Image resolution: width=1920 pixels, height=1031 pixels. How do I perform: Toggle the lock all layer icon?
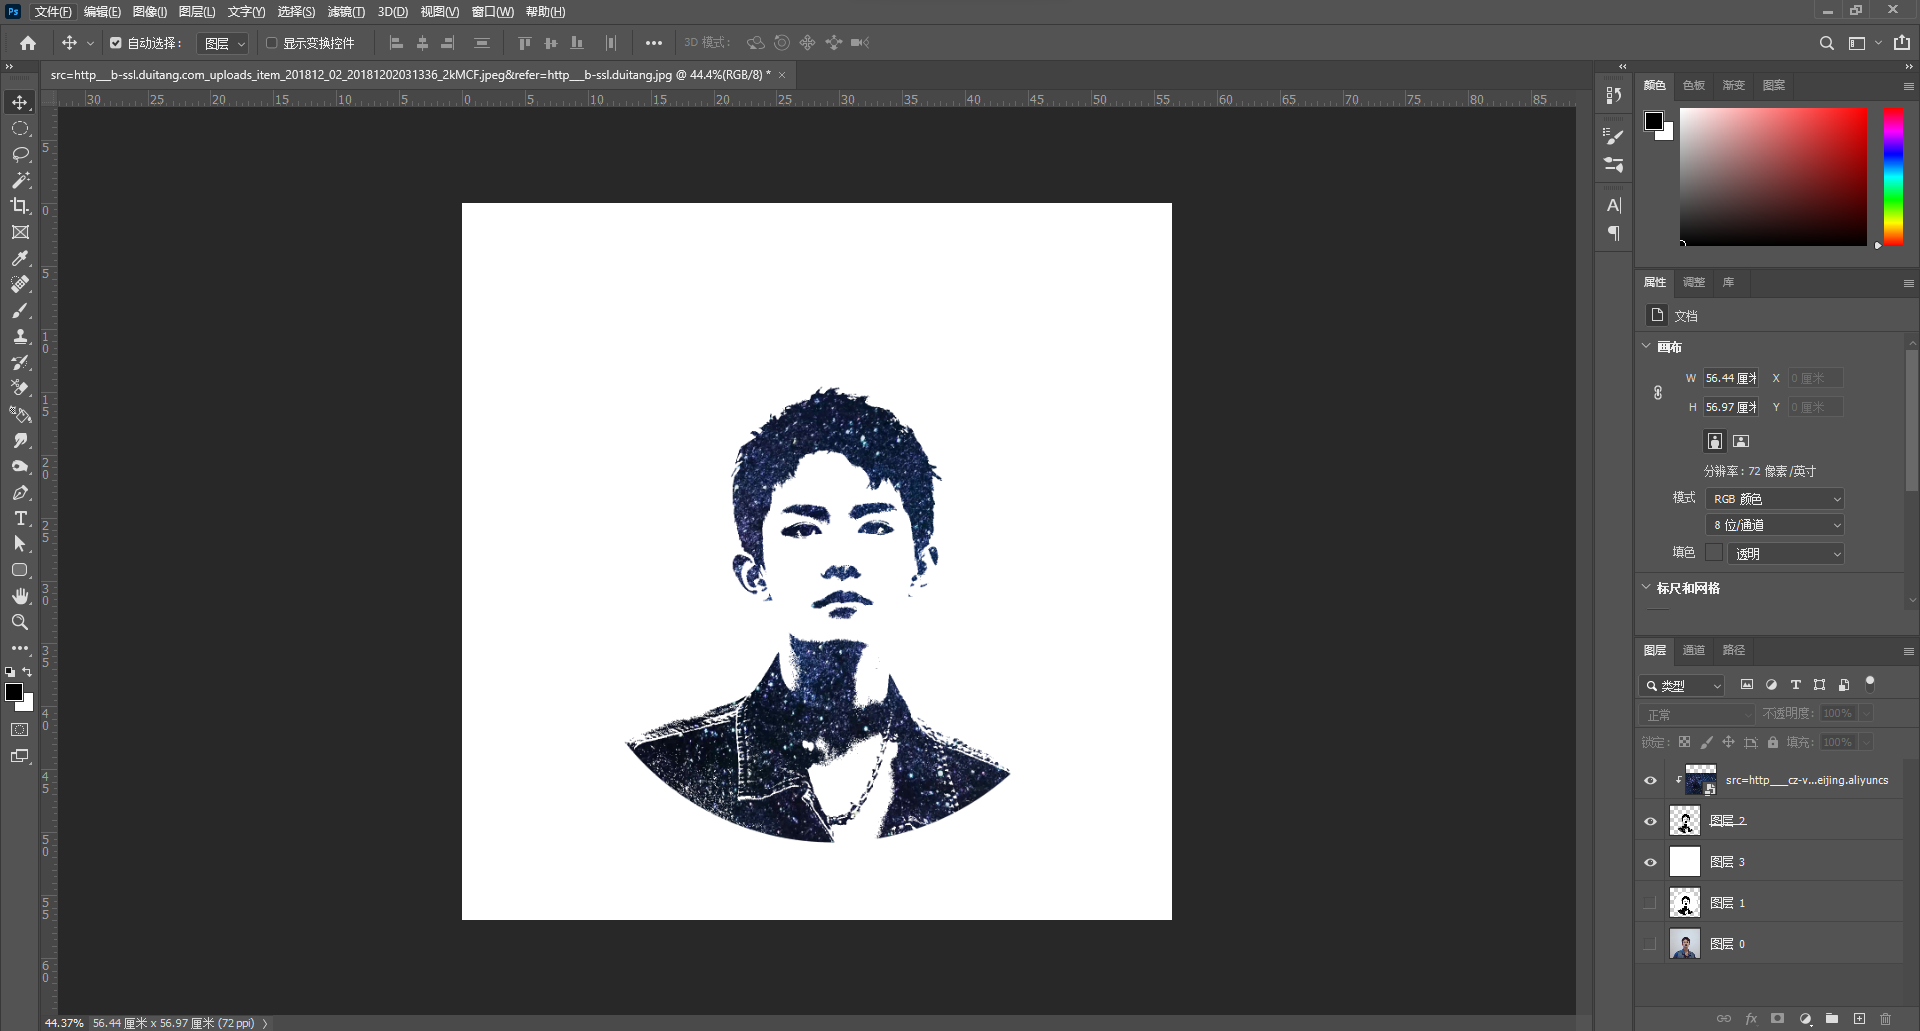(1773, 742)
